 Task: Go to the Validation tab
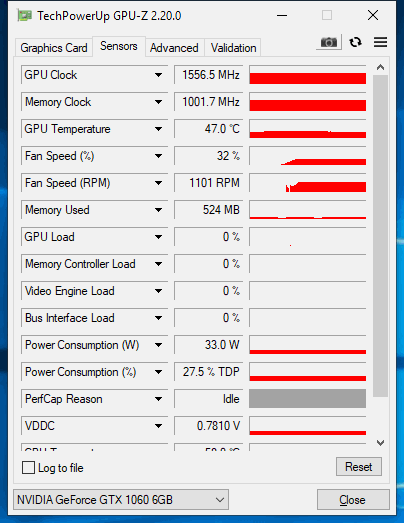click(x=234, y=48)
